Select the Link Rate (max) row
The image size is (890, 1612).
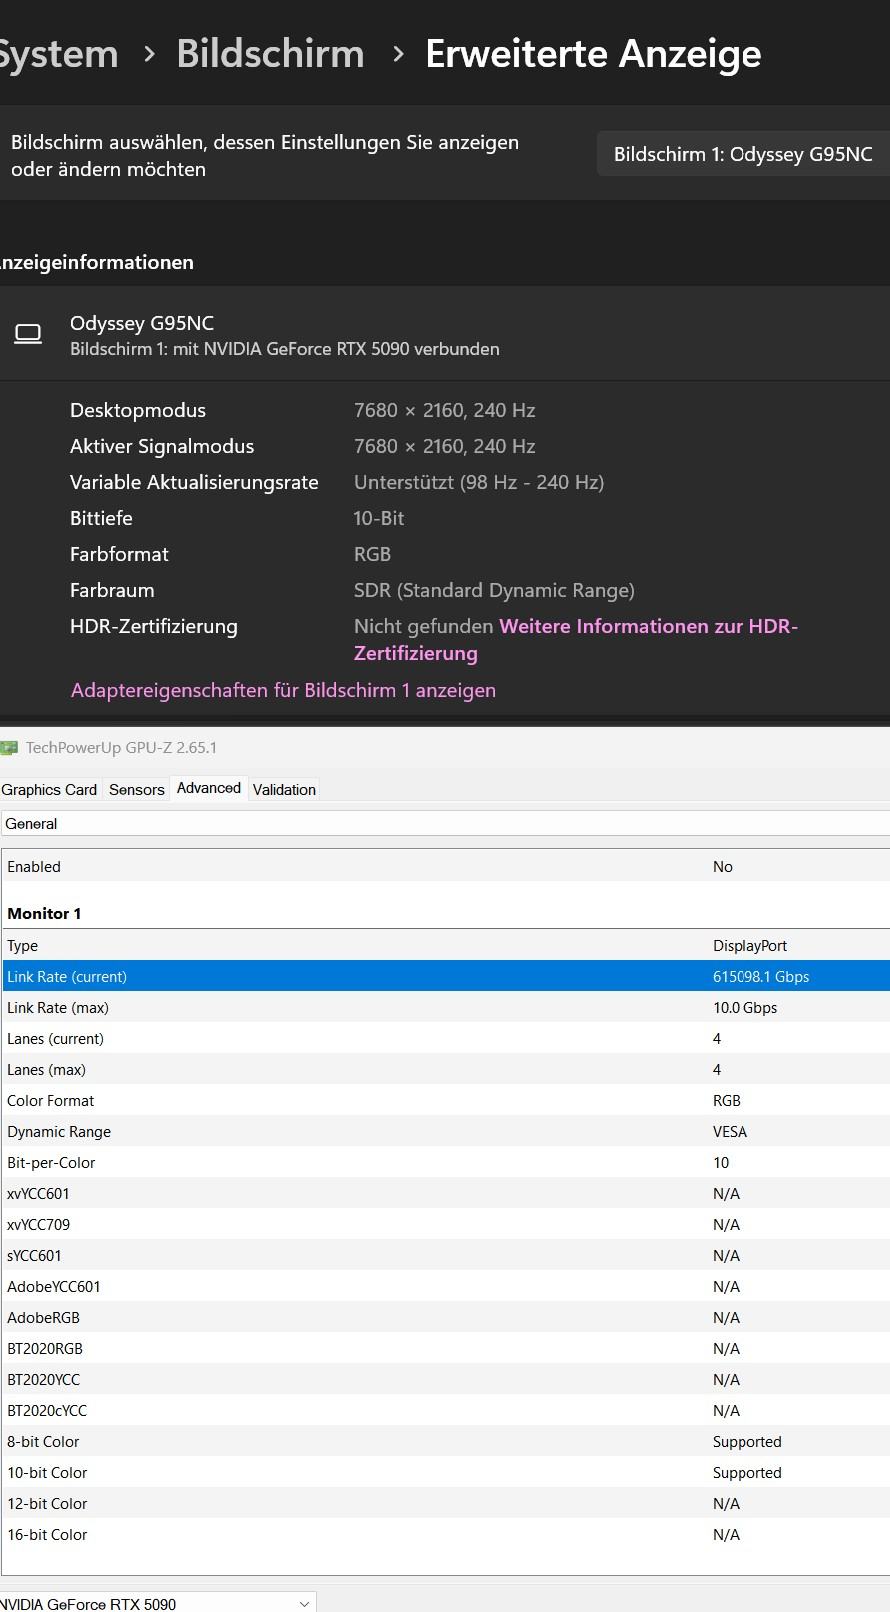(x=445, y=1007)
